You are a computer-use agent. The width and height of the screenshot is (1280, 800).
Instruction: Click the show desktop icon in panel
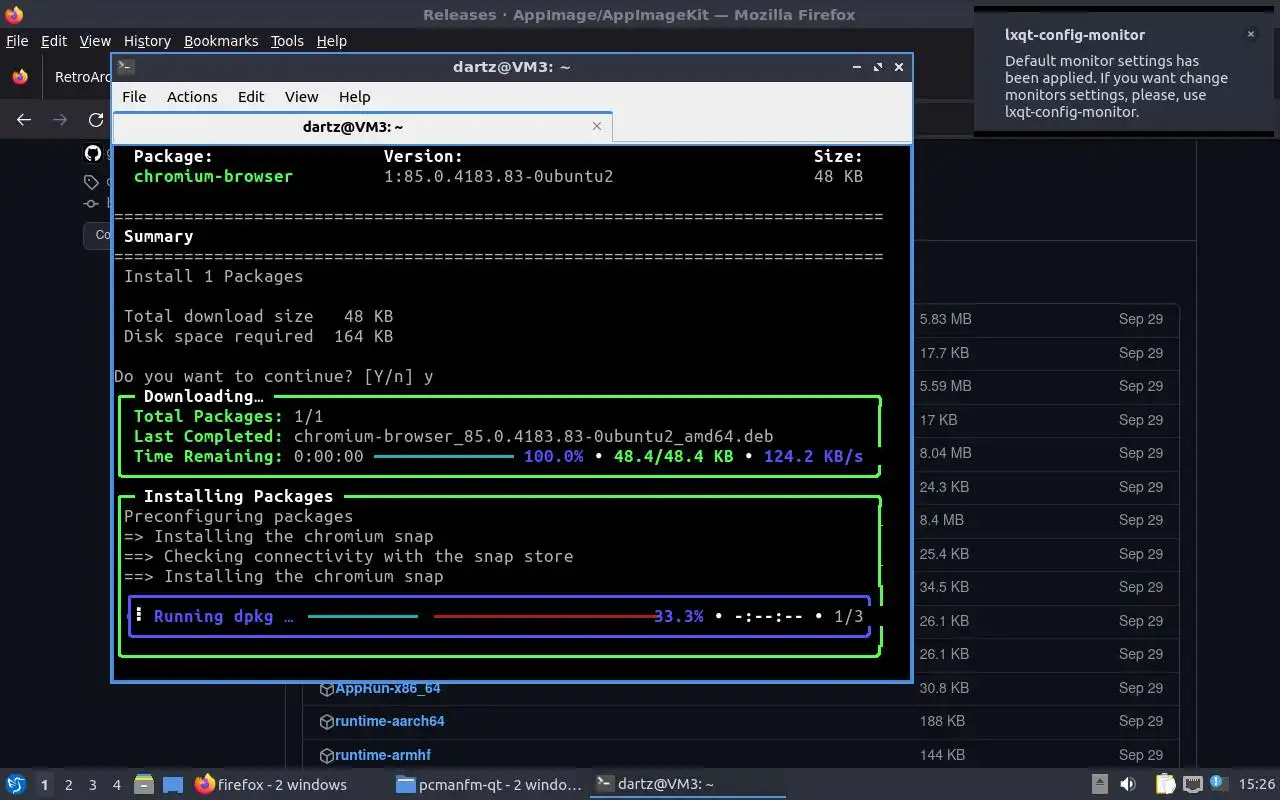(x=172, y=785)
